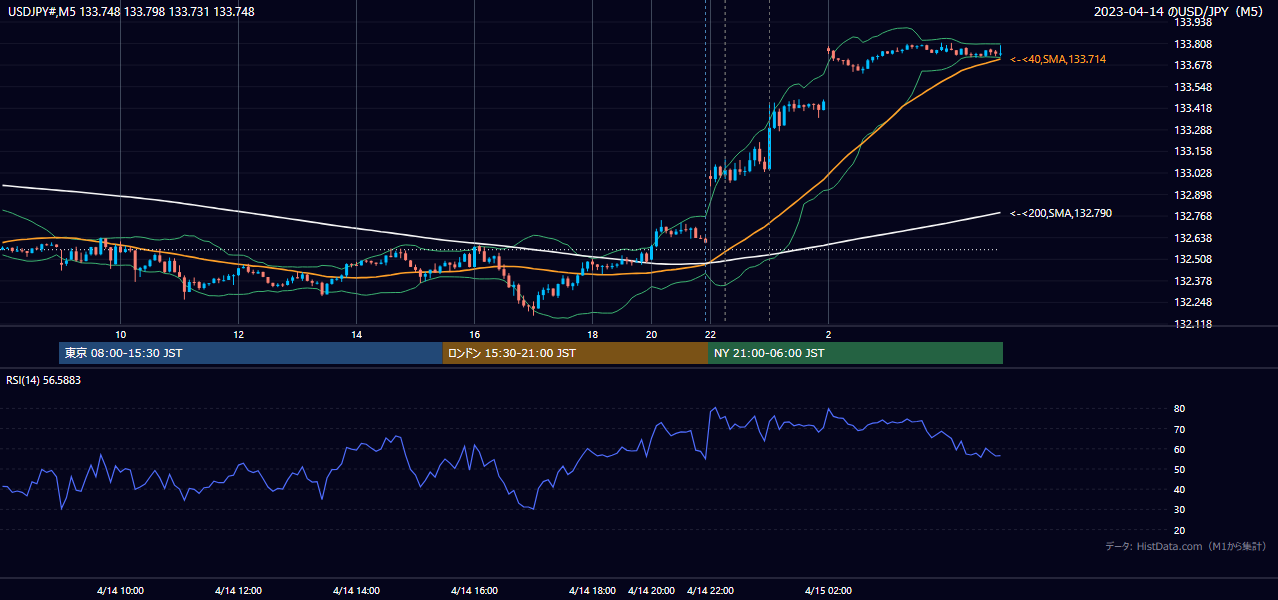Click the hour 12 label under price chart
Image resolution: width=1278 pixels, height=600 pixels.
point(238,334)
